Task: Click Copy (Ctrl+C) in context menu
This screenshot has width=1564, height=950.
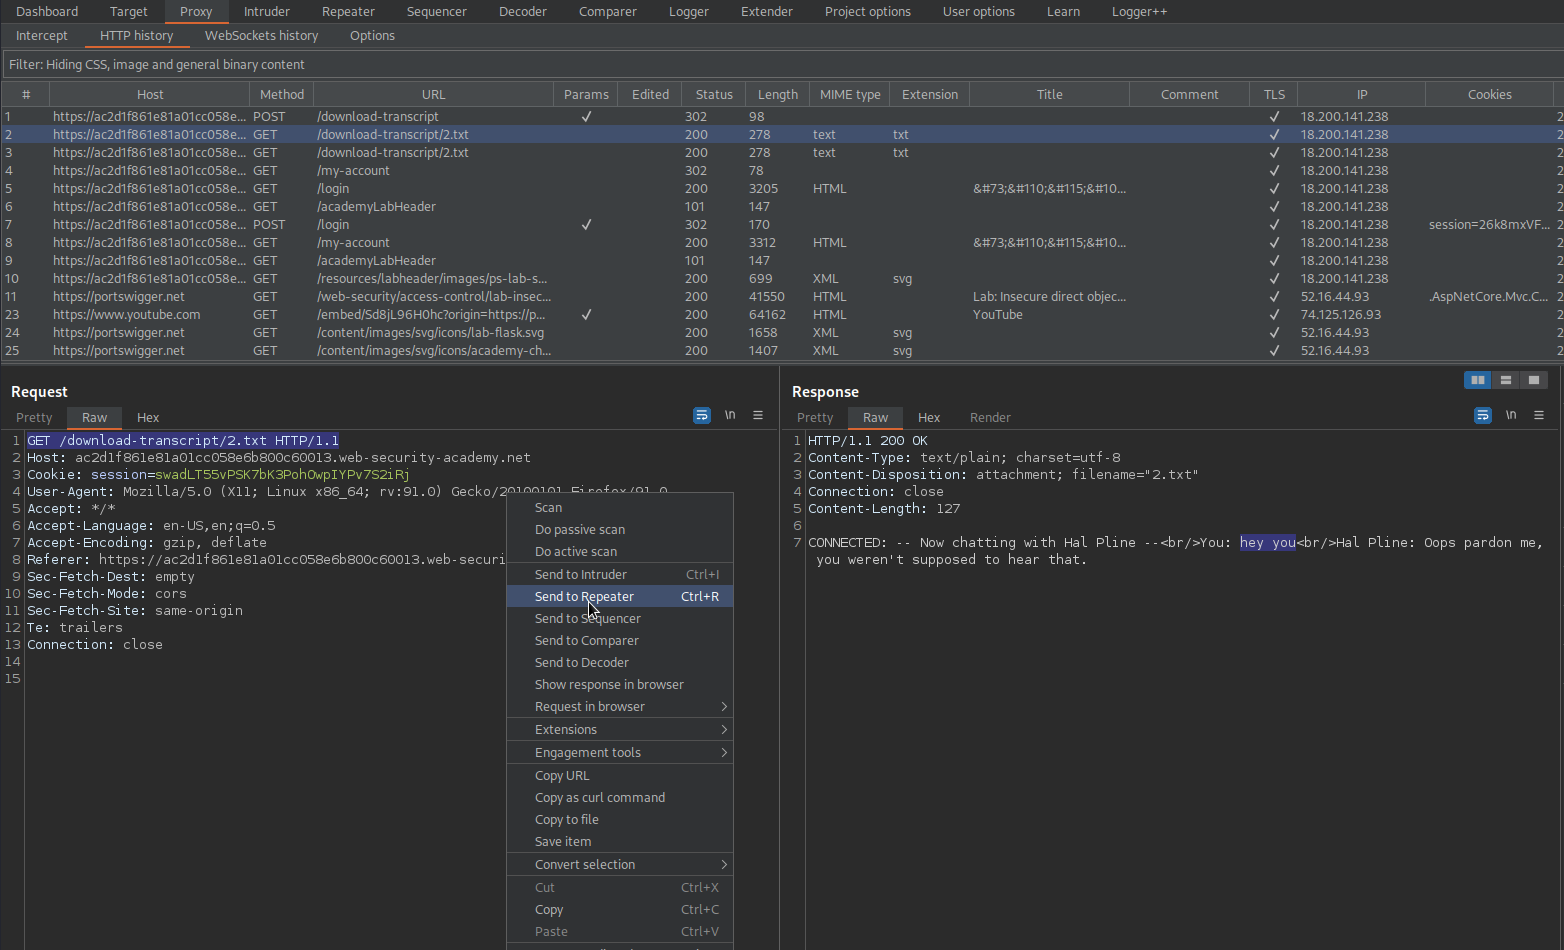Action: [x=620, y=910]
